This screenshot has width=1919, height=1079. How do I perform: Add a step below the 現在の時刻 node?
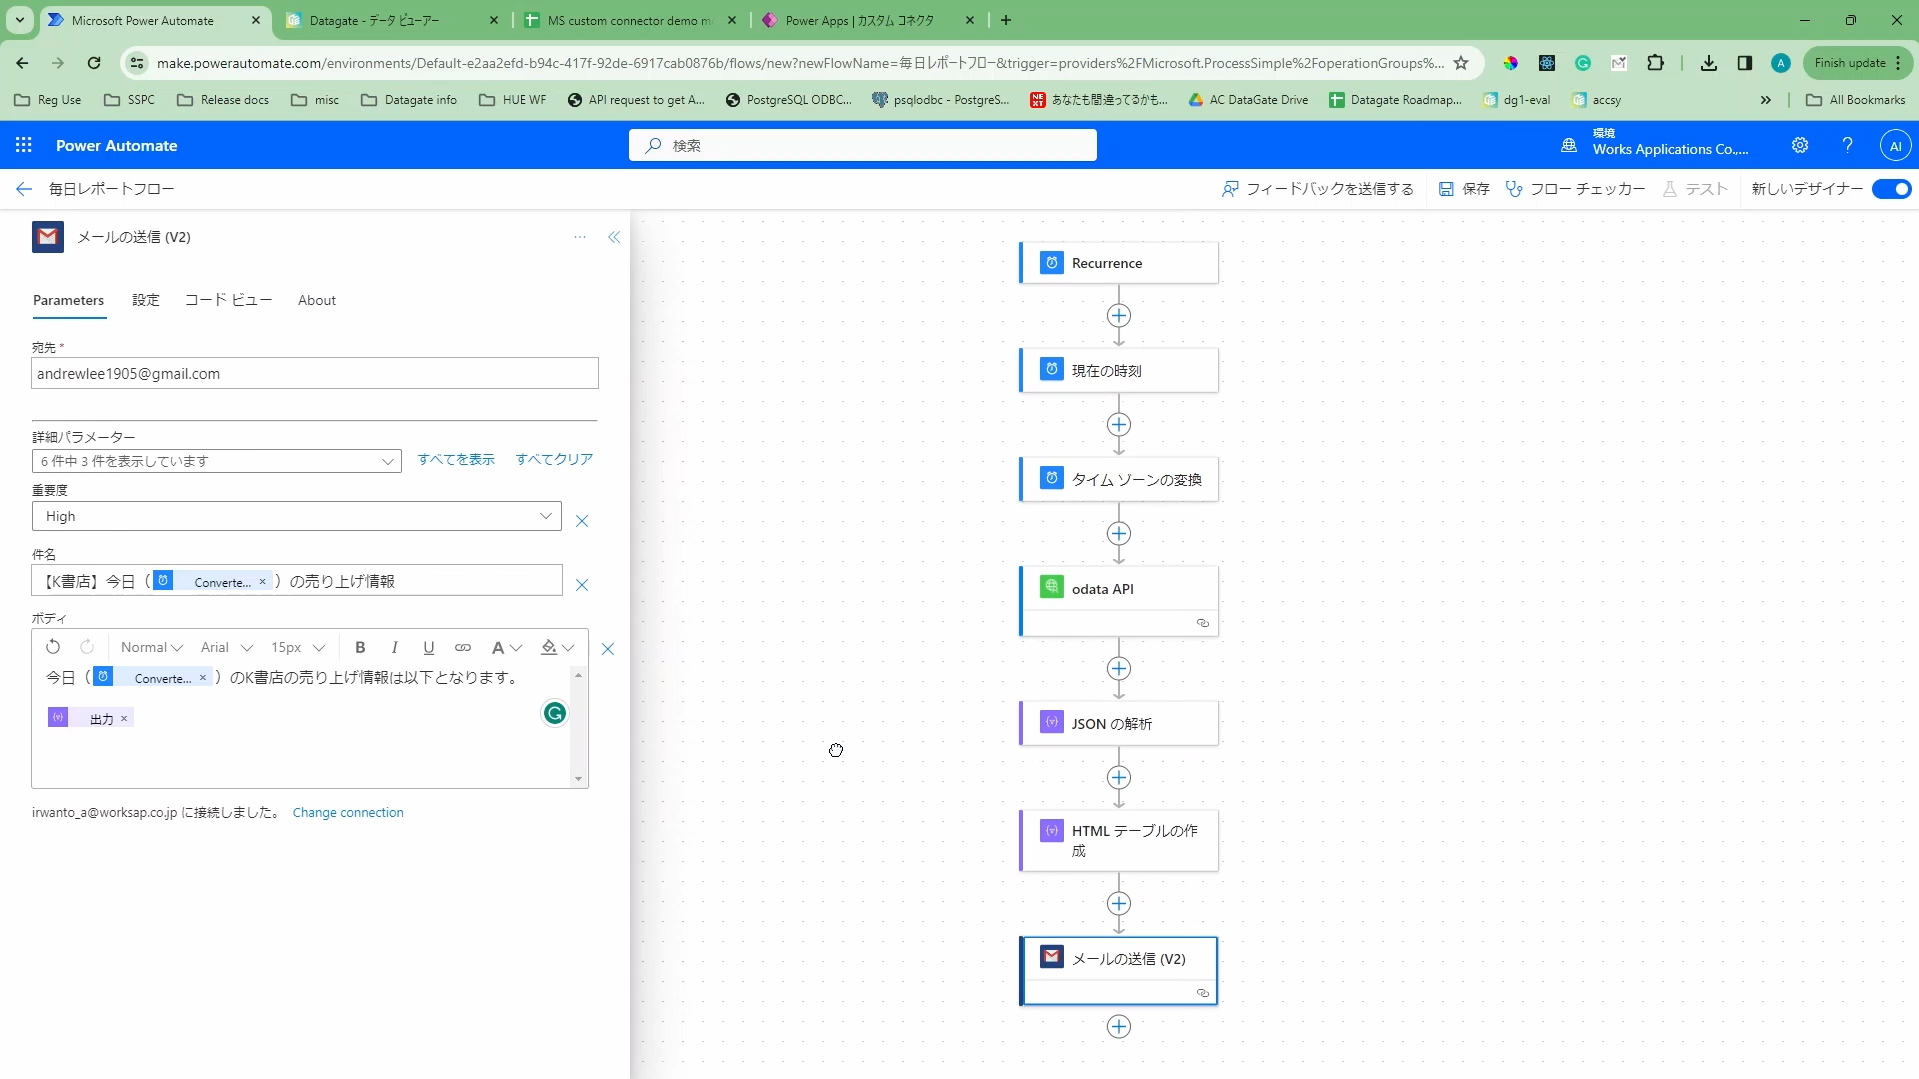click(x=1119, y=425)
